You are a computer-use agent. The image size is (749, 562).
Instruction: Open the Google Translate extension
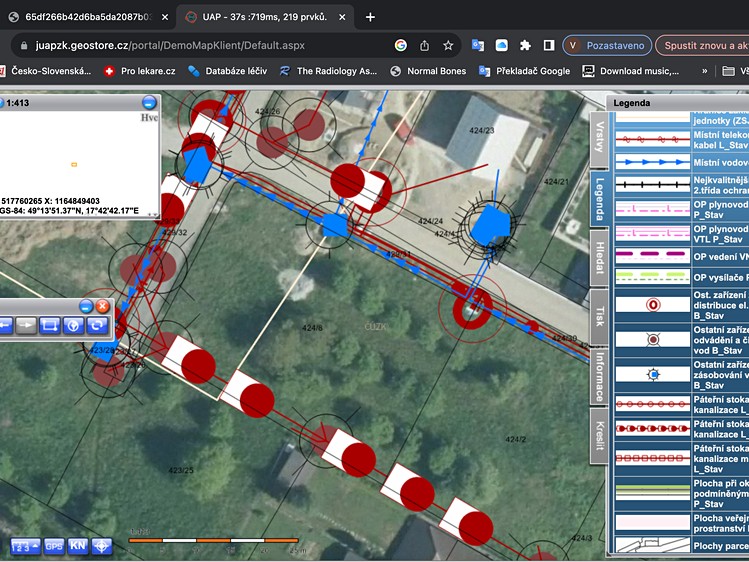tap(478, 45)
